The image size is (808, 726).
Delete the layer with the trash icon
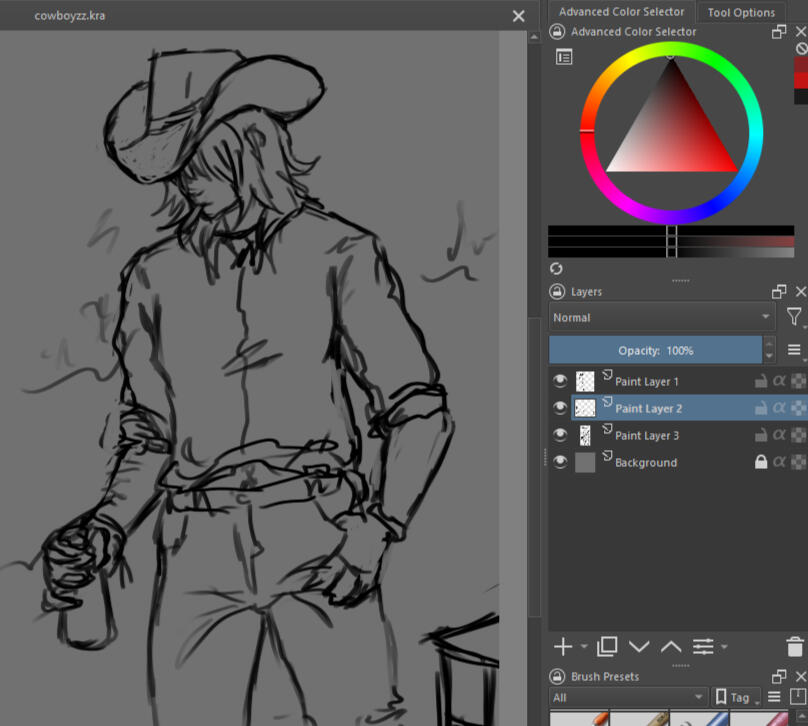pos(794,647)
